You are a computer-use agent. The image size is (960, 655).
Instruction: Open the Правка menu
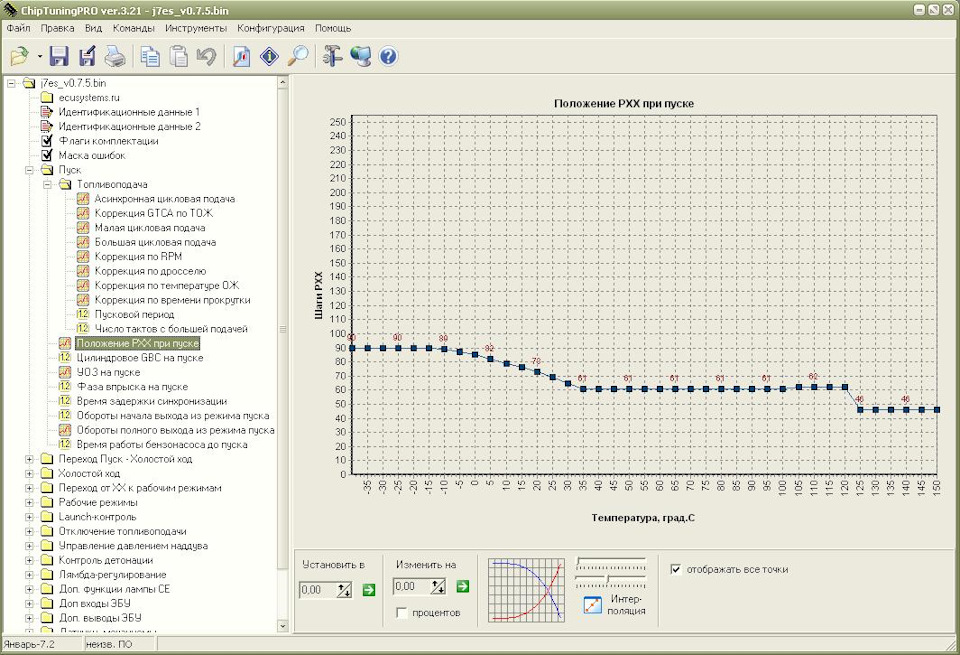(58, 28)
